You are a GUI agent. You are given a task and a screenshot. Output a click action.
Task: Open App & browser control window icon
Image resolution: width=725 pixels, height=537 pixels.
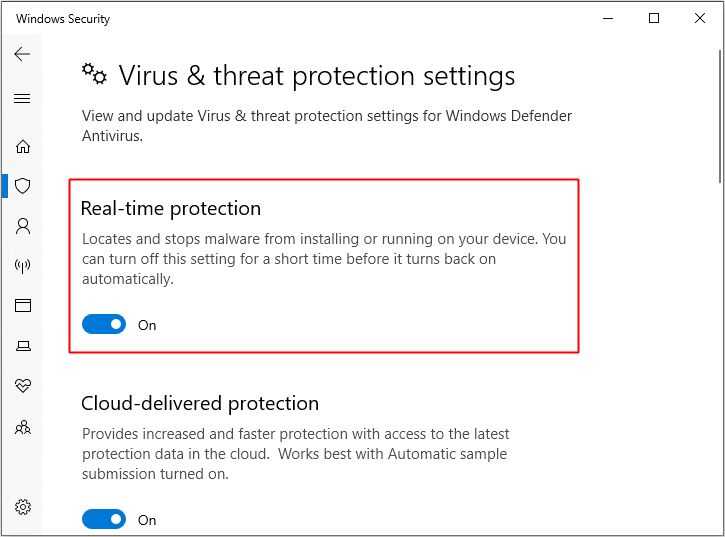[x=23, y=306]
